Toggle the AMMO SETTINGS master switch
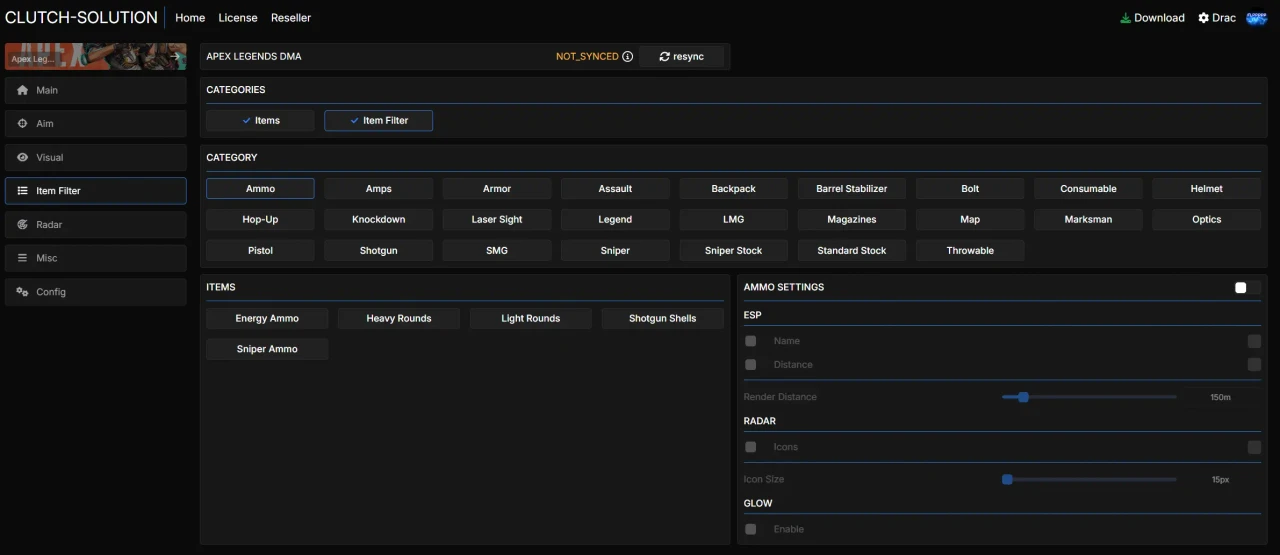 (x=1247, y=288)
